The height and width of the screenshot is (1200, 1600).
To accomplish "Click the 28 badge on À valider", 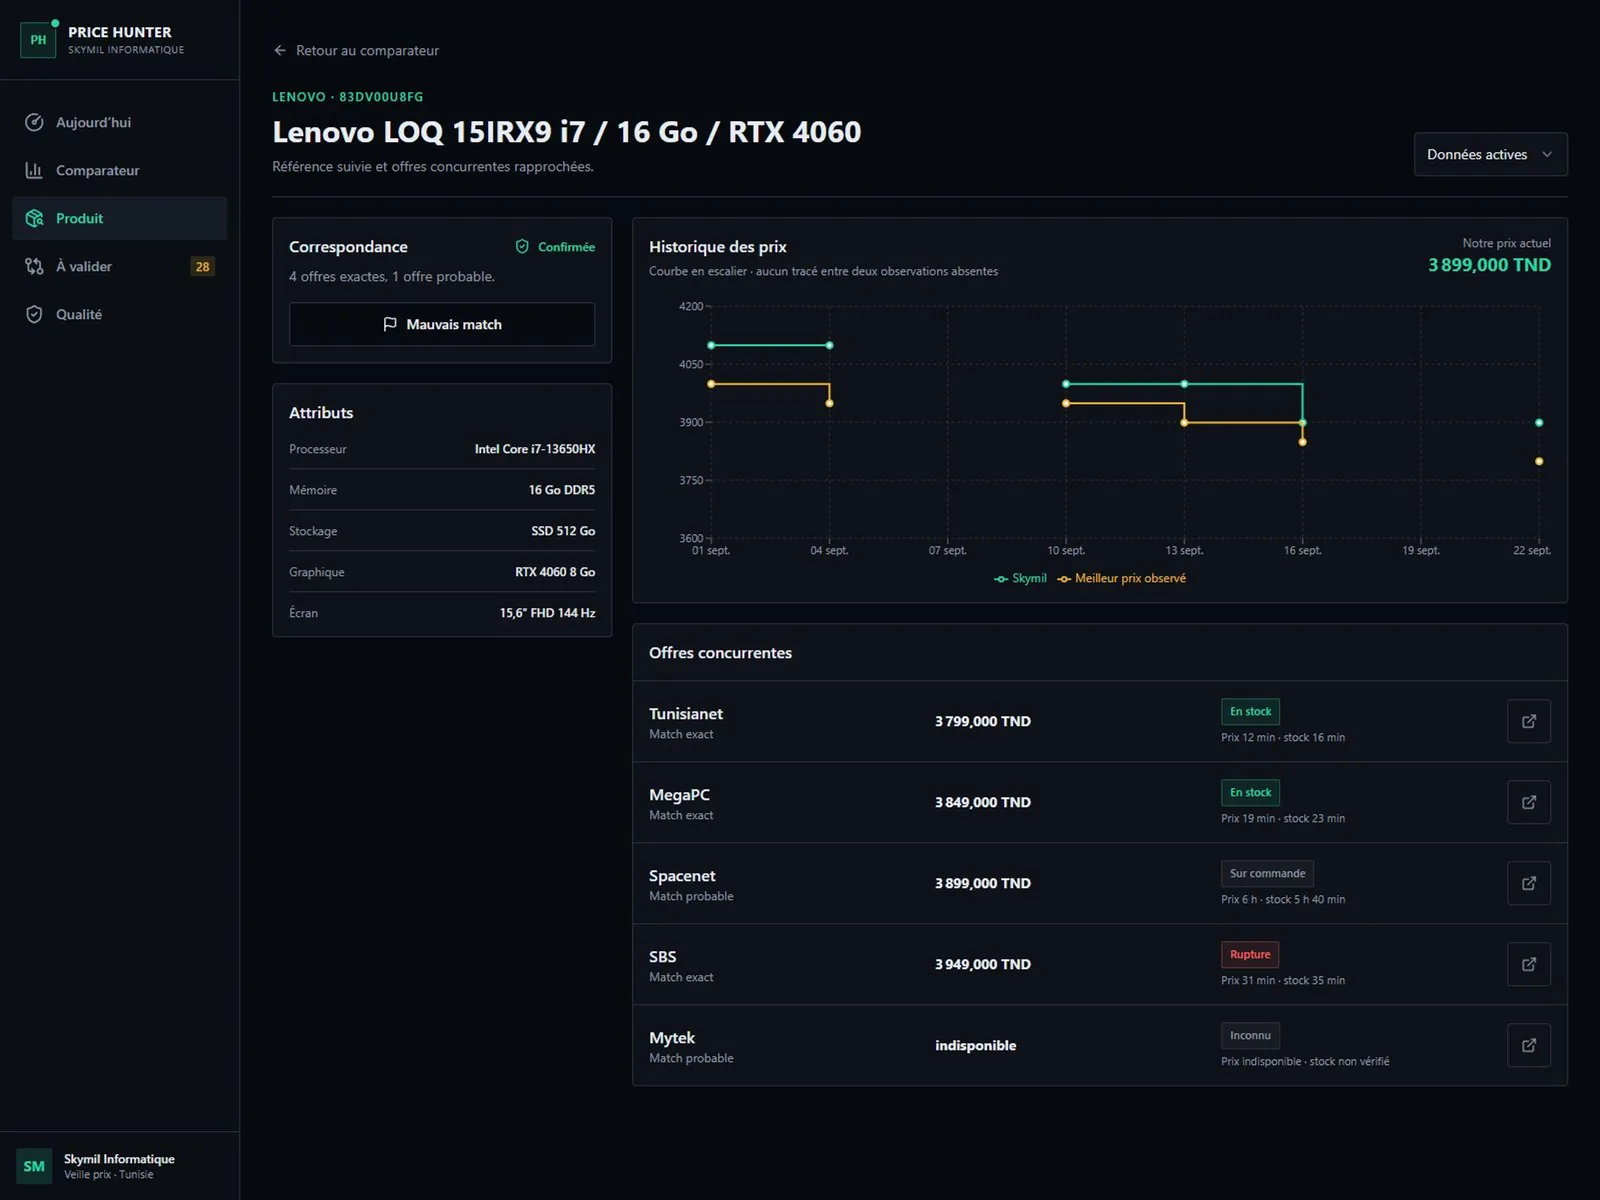I will click(x=203, y=266).
